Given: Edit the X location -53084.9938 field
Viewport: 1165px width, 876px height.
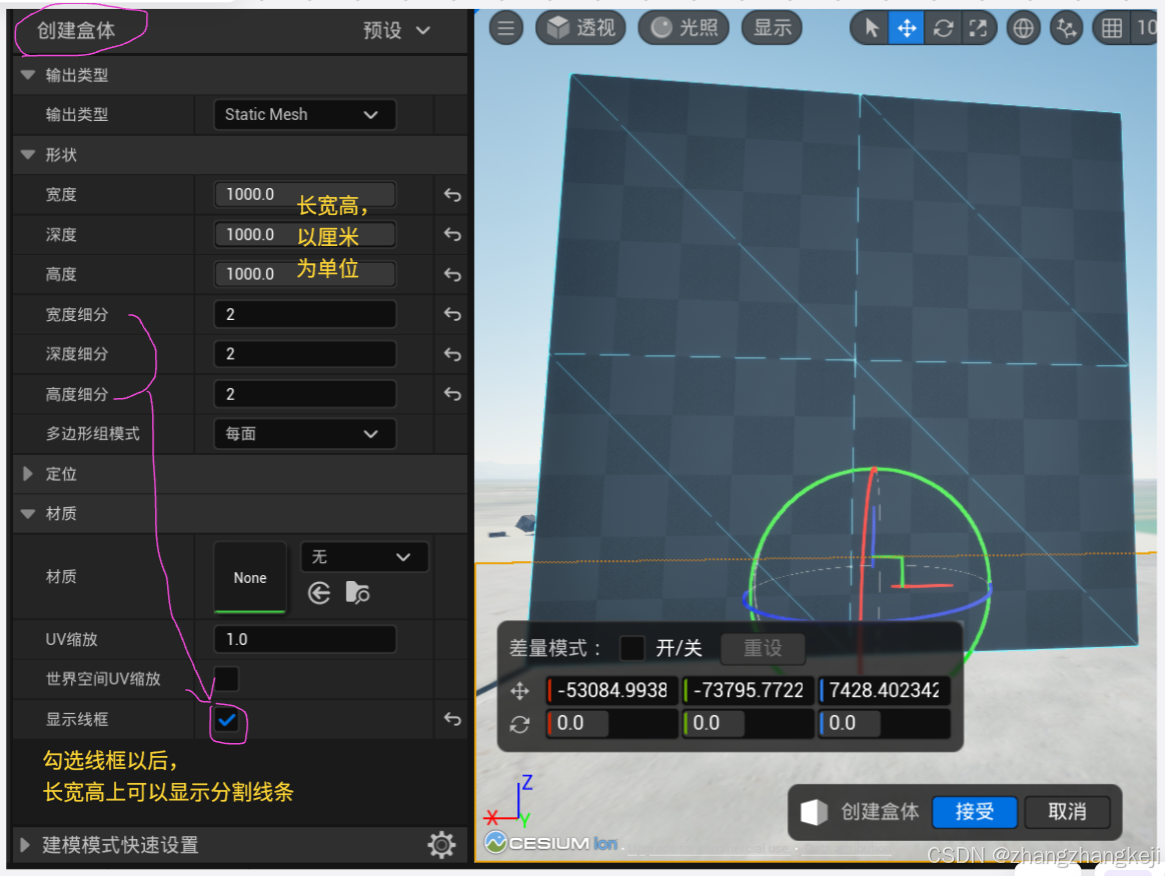Looking at the screenshot, I should [x=611, y=690].
